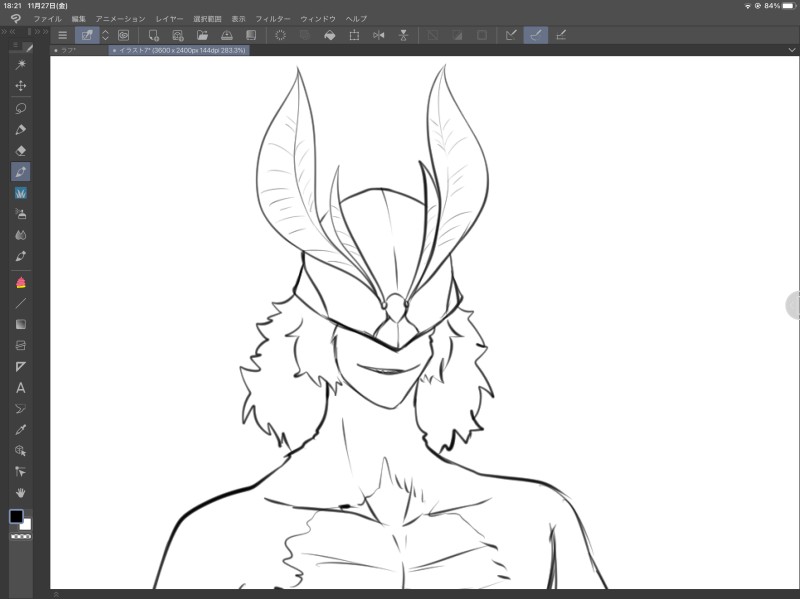This screenshot has height=599, width=800.
Task: Select the Text tool
Action: click(21, 388)
